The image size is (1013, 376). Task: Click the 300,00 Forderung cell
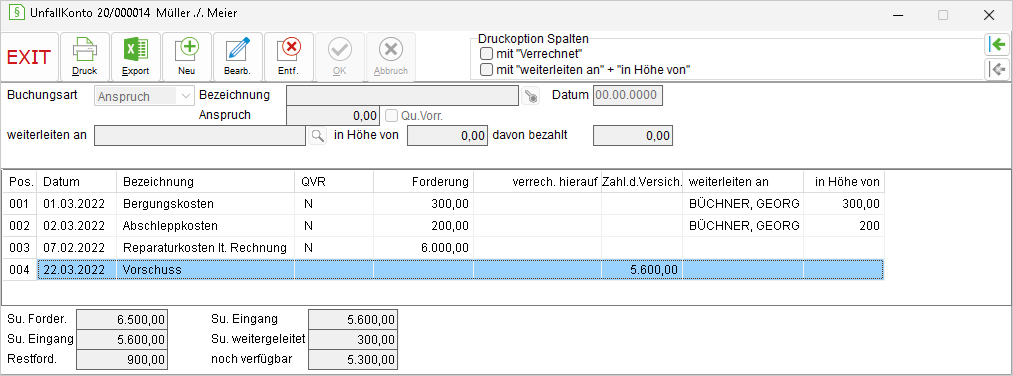[423, 204]
